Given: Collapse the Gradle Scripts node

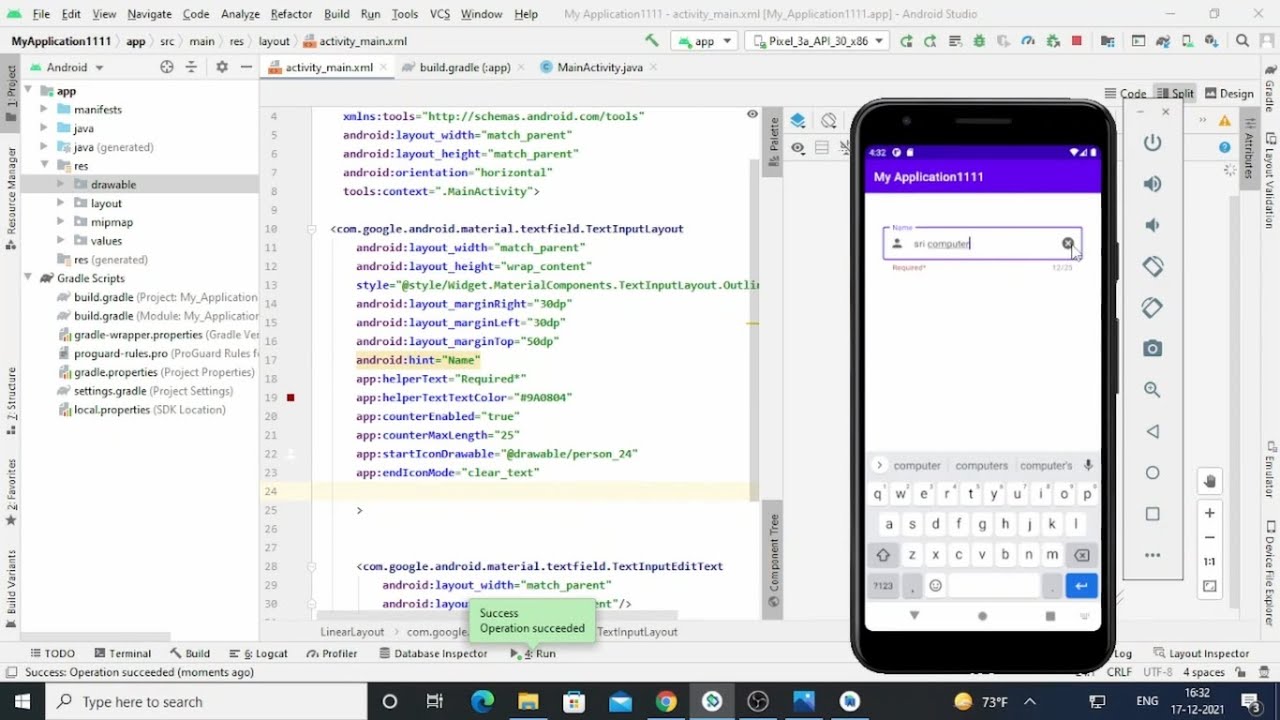Looking at the screenshot, I should pyautogui.click(x=30, y=278).
